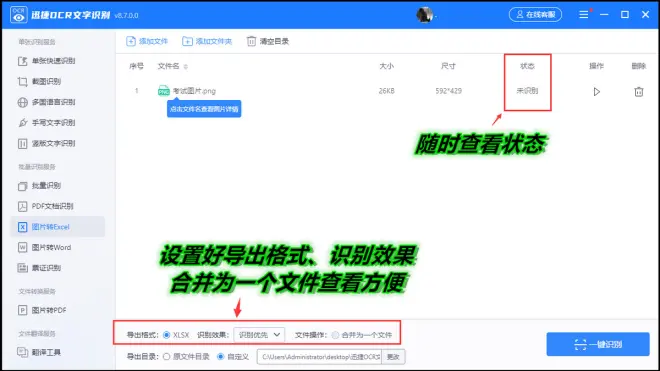Minimize the OCR application window
This screenshot has height=371, width=660.
pos(604,15)
